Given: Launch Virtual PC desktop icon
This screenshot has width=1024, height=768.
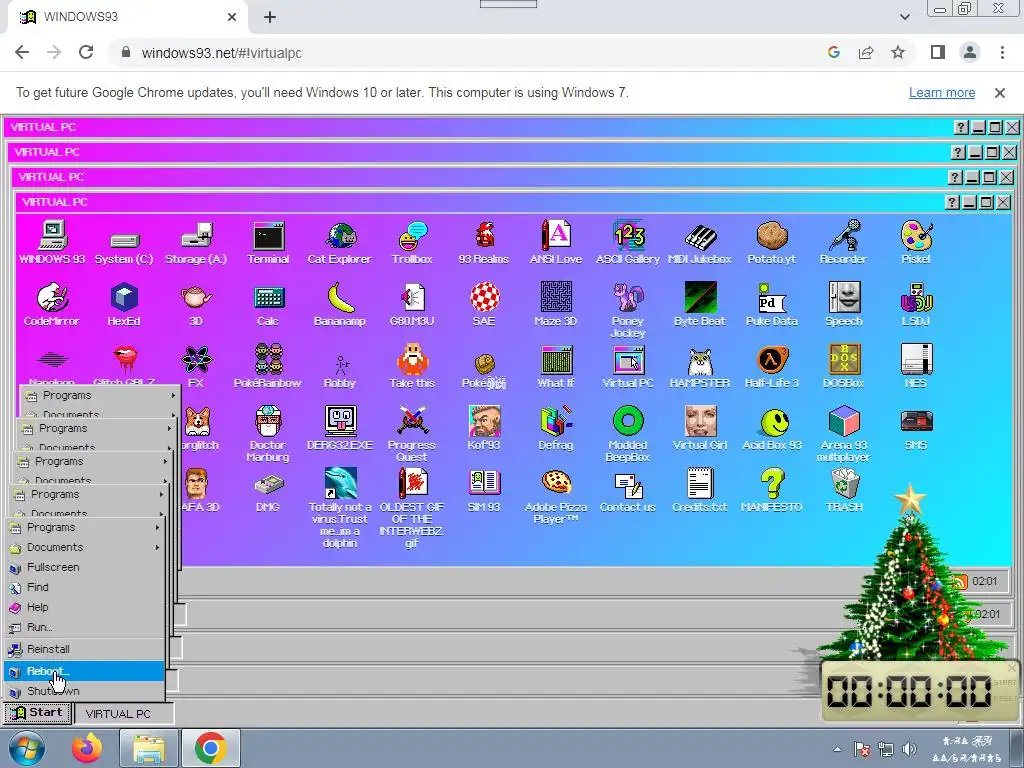Looking at the screenshot, I should click(628, 366).
